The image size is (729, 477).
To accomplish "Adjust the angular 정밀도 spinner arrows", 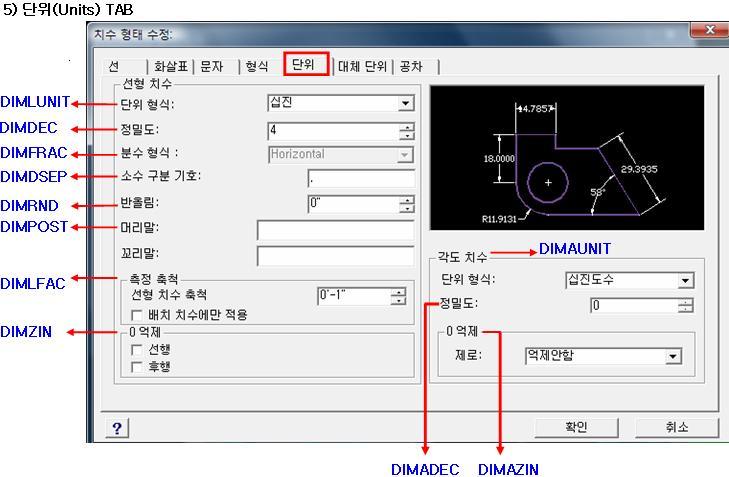I will point(686,305).
